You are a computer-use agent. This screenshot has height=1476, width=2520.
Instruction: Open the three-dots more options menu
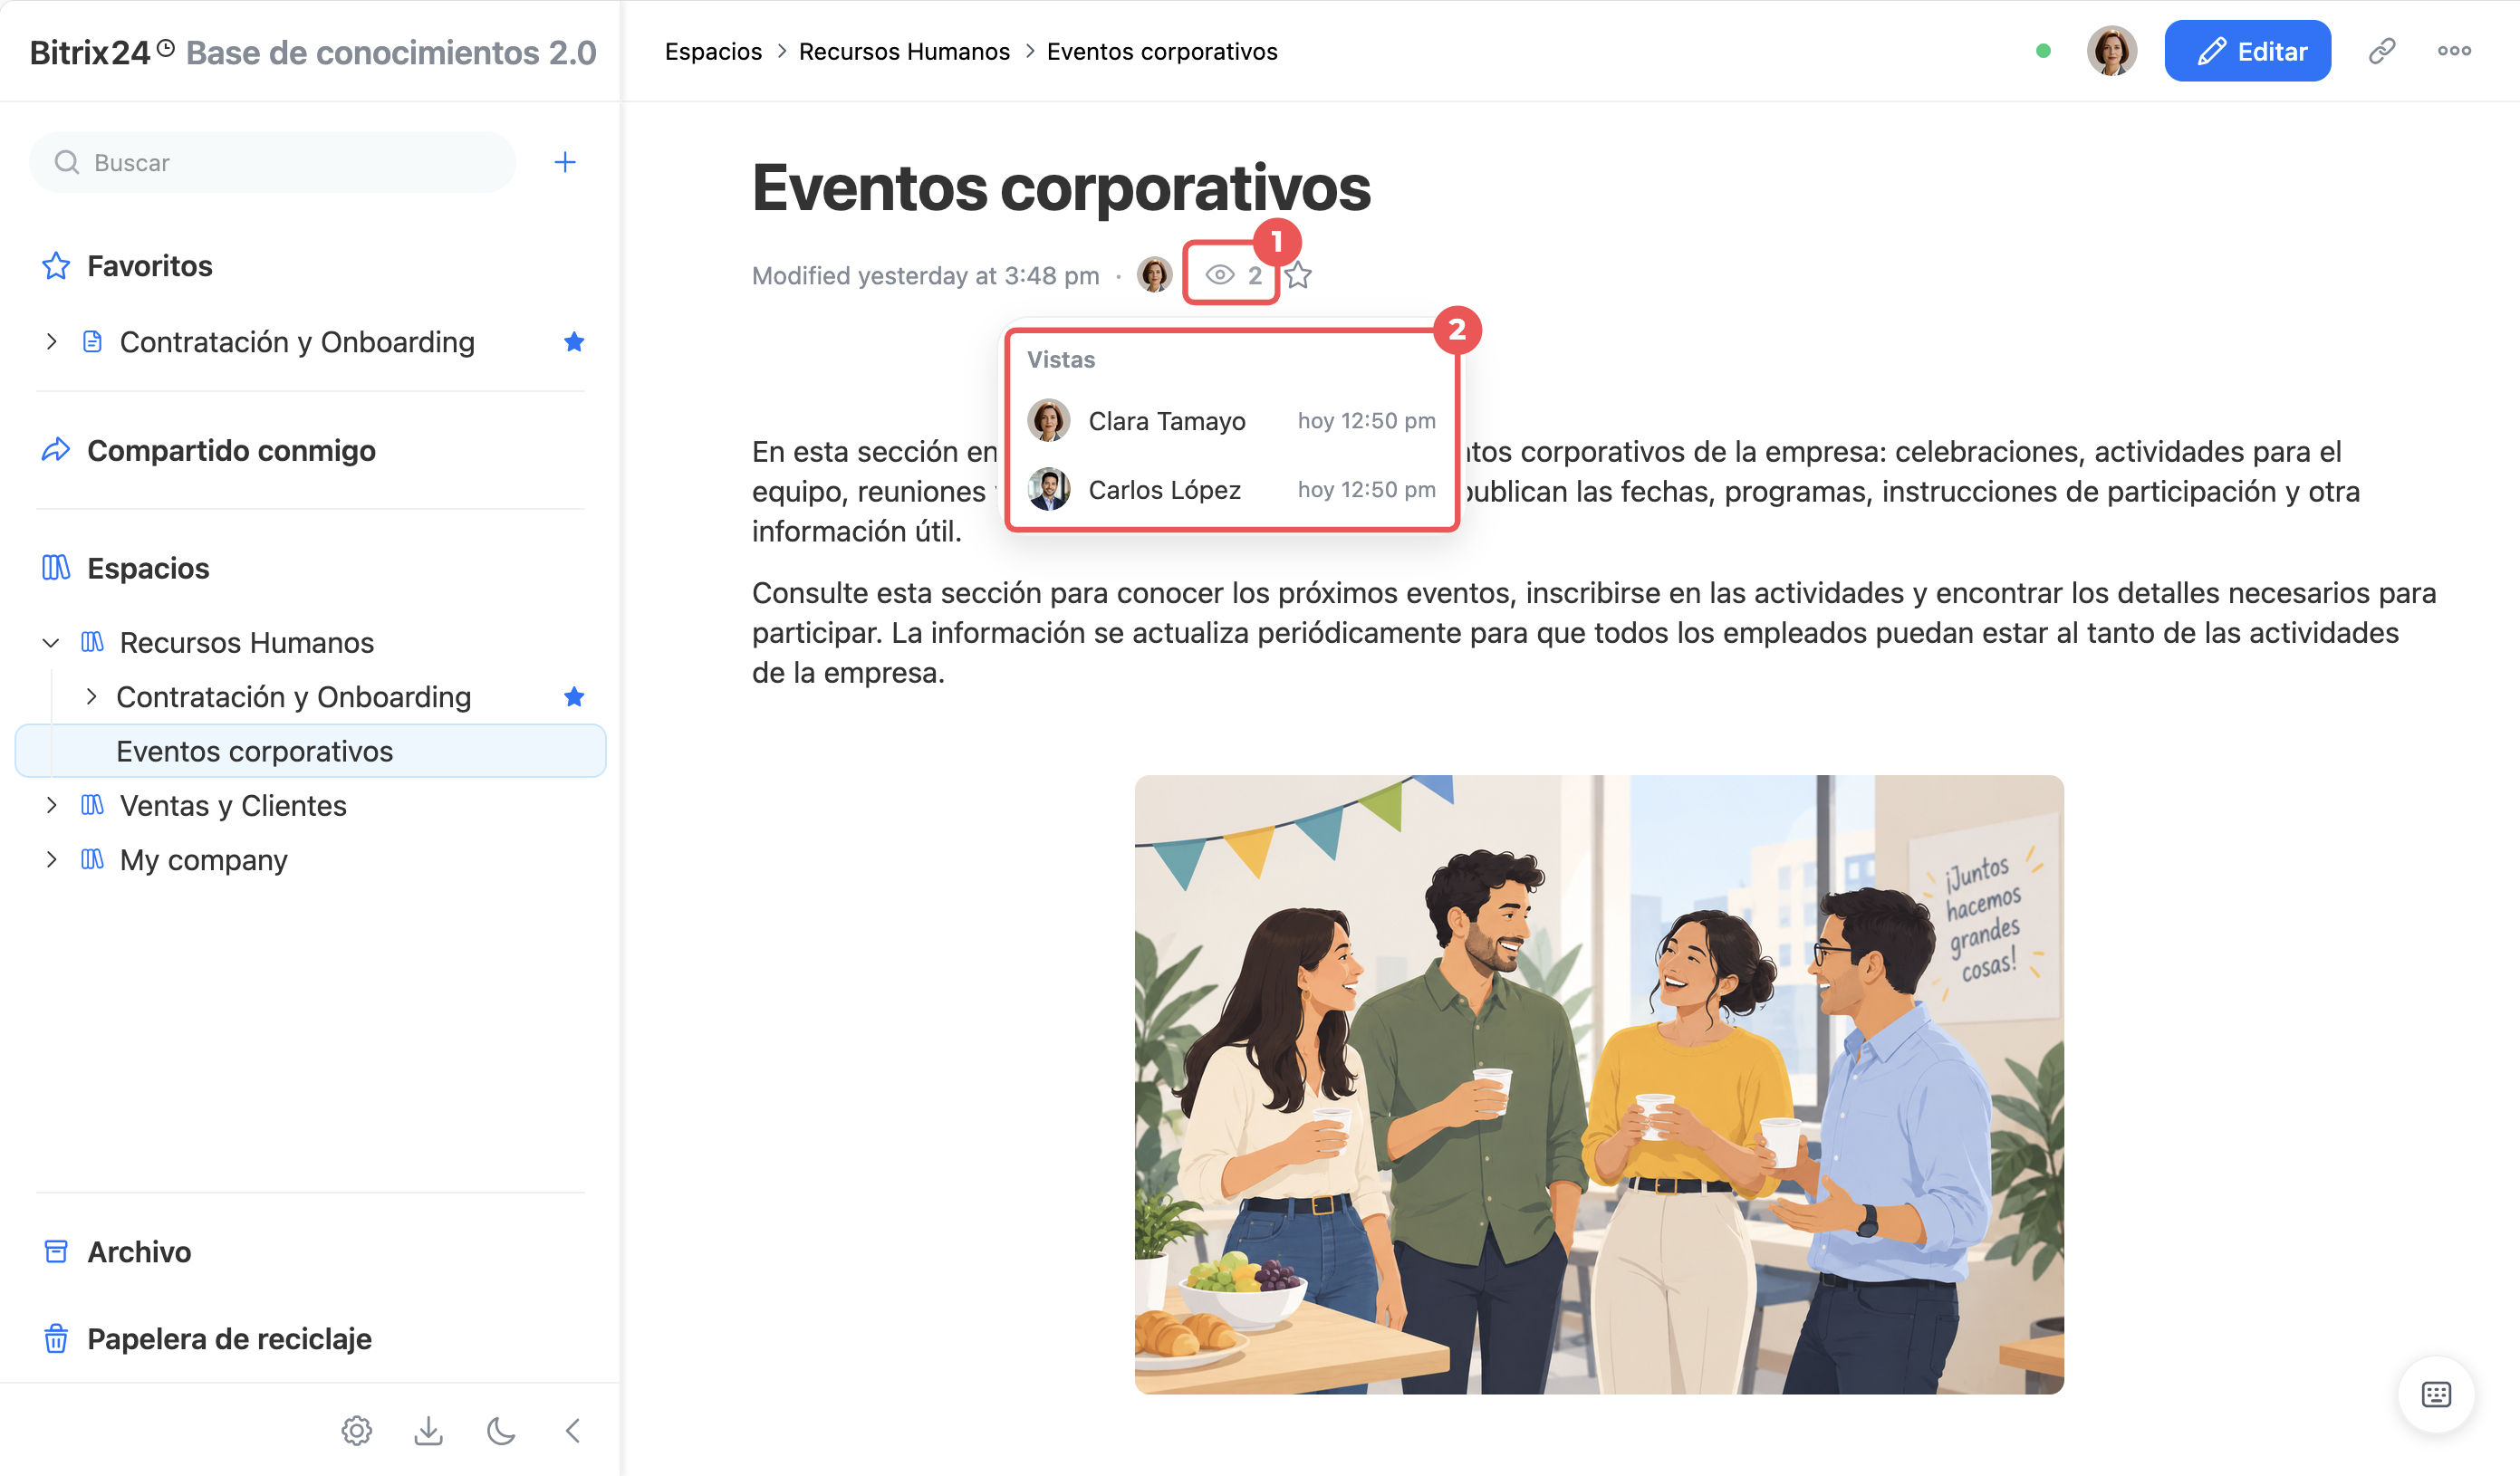point(2454,51)
